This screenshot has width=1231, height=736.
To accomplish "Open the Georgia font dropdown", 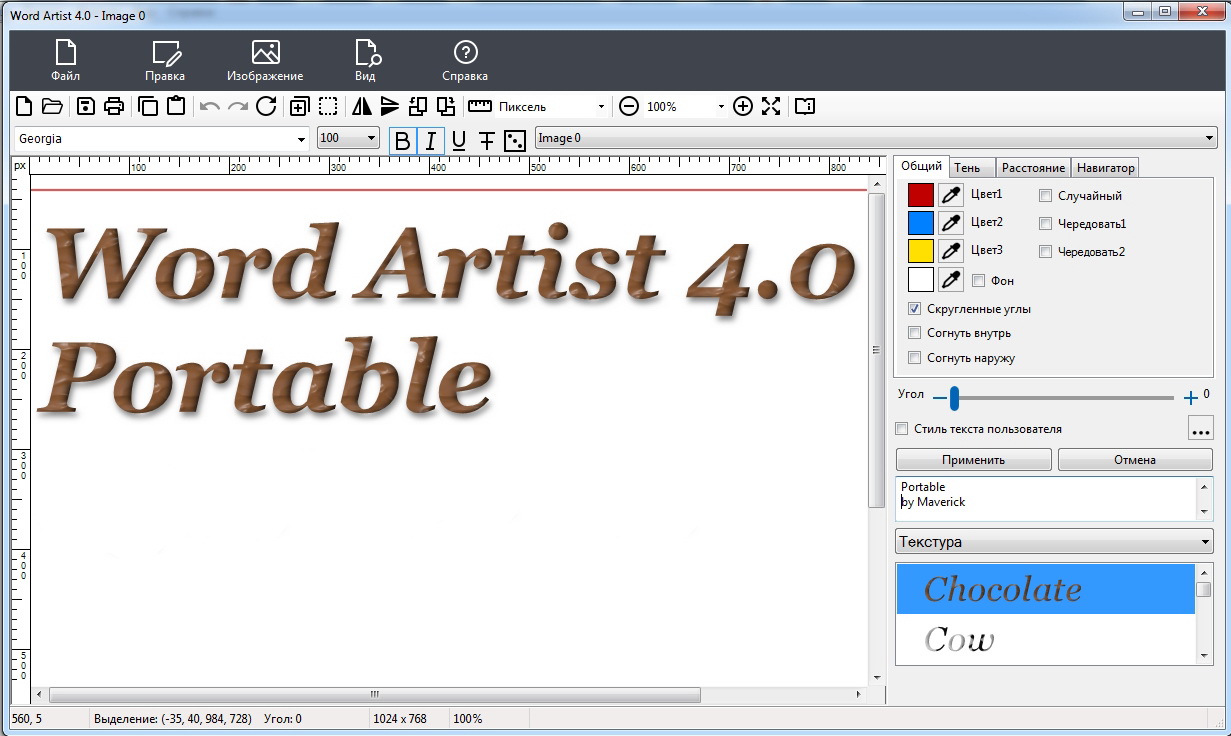I will coord(301,139).
